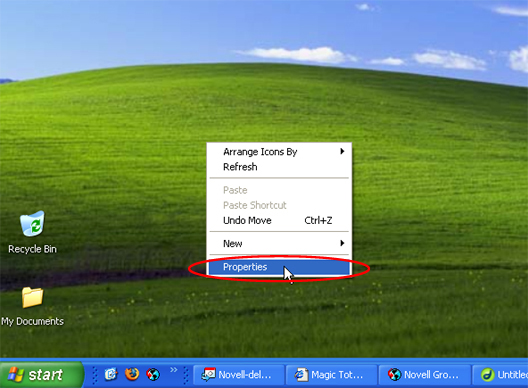
Task: Click the Ctrl+Z shortcut text
Action: [x=318, y=221]
